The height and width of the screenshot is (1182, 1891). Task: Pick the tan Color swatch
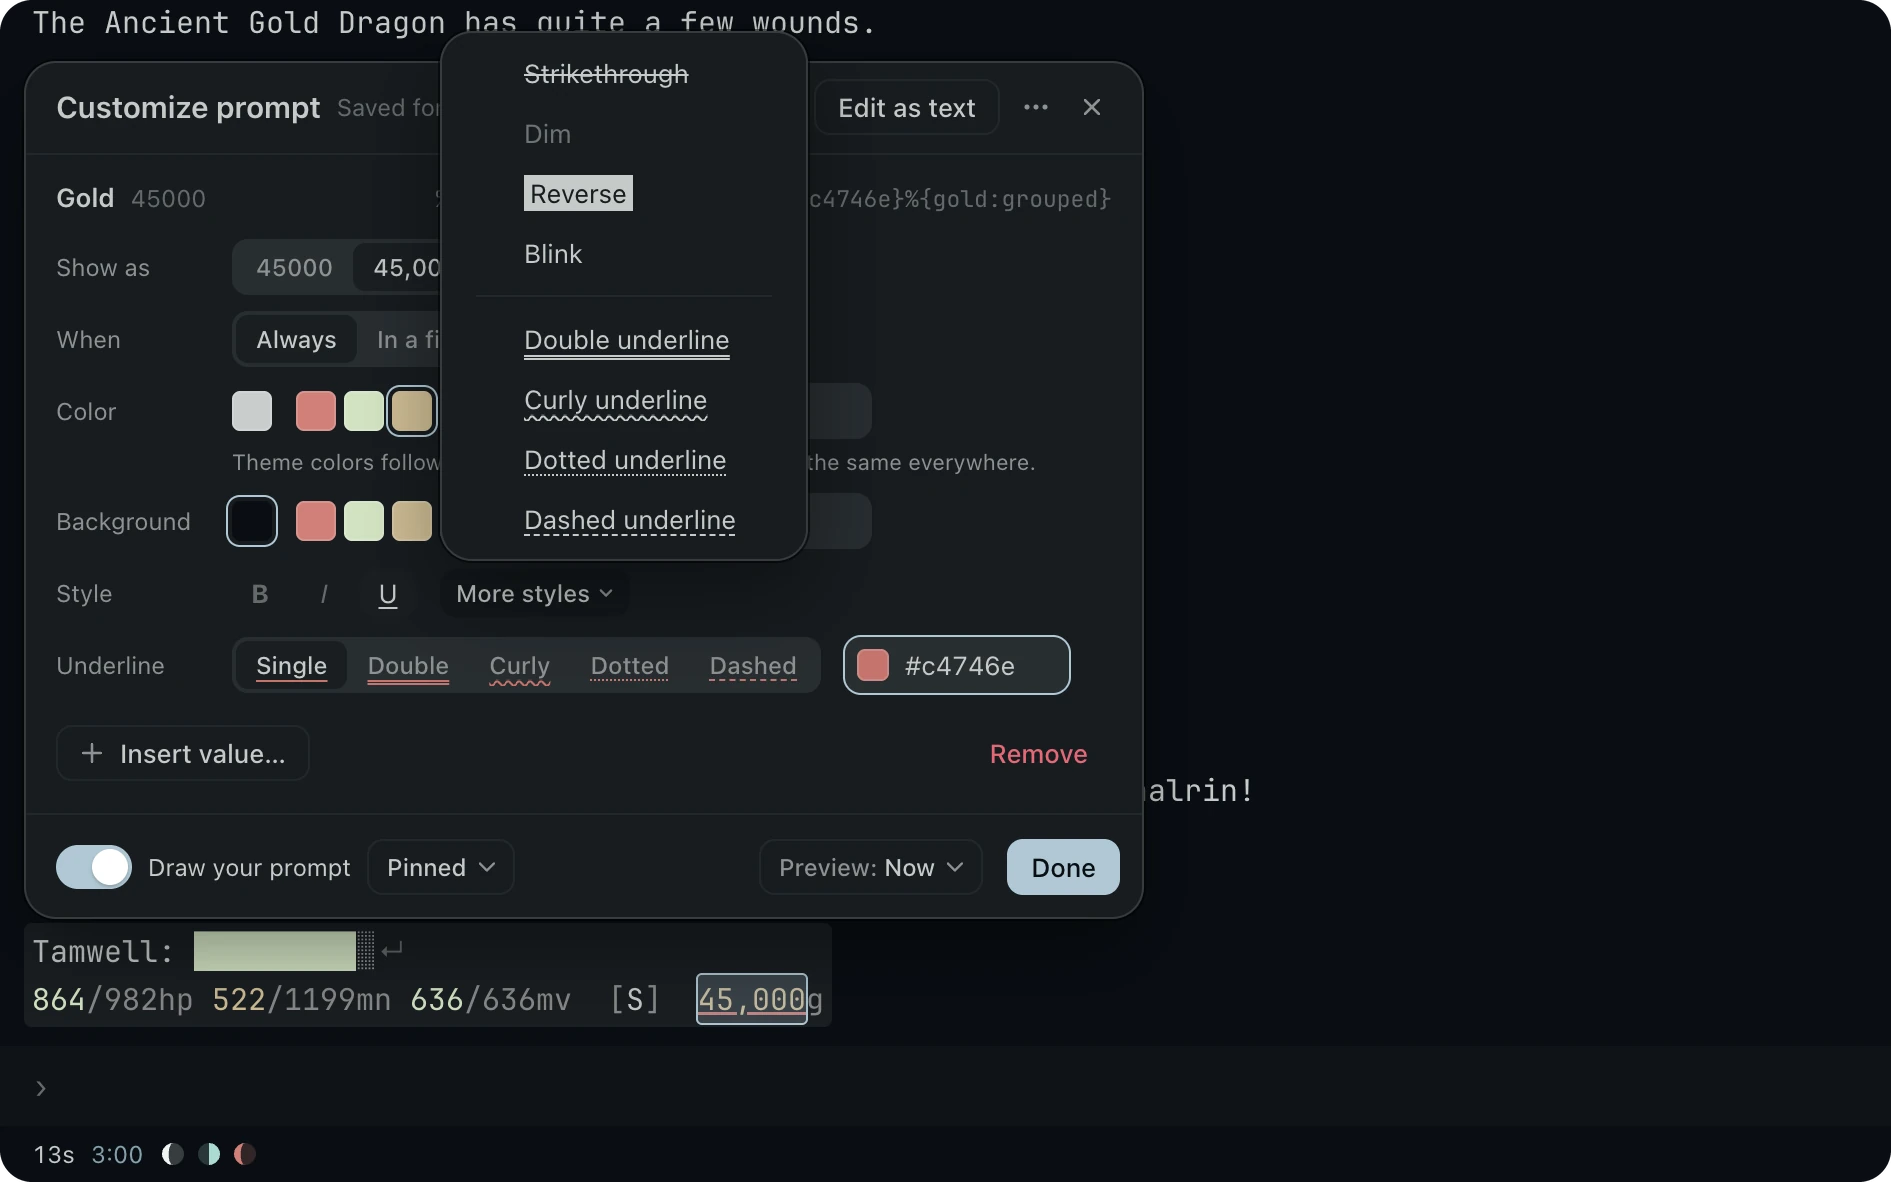(x=412, y=411)
